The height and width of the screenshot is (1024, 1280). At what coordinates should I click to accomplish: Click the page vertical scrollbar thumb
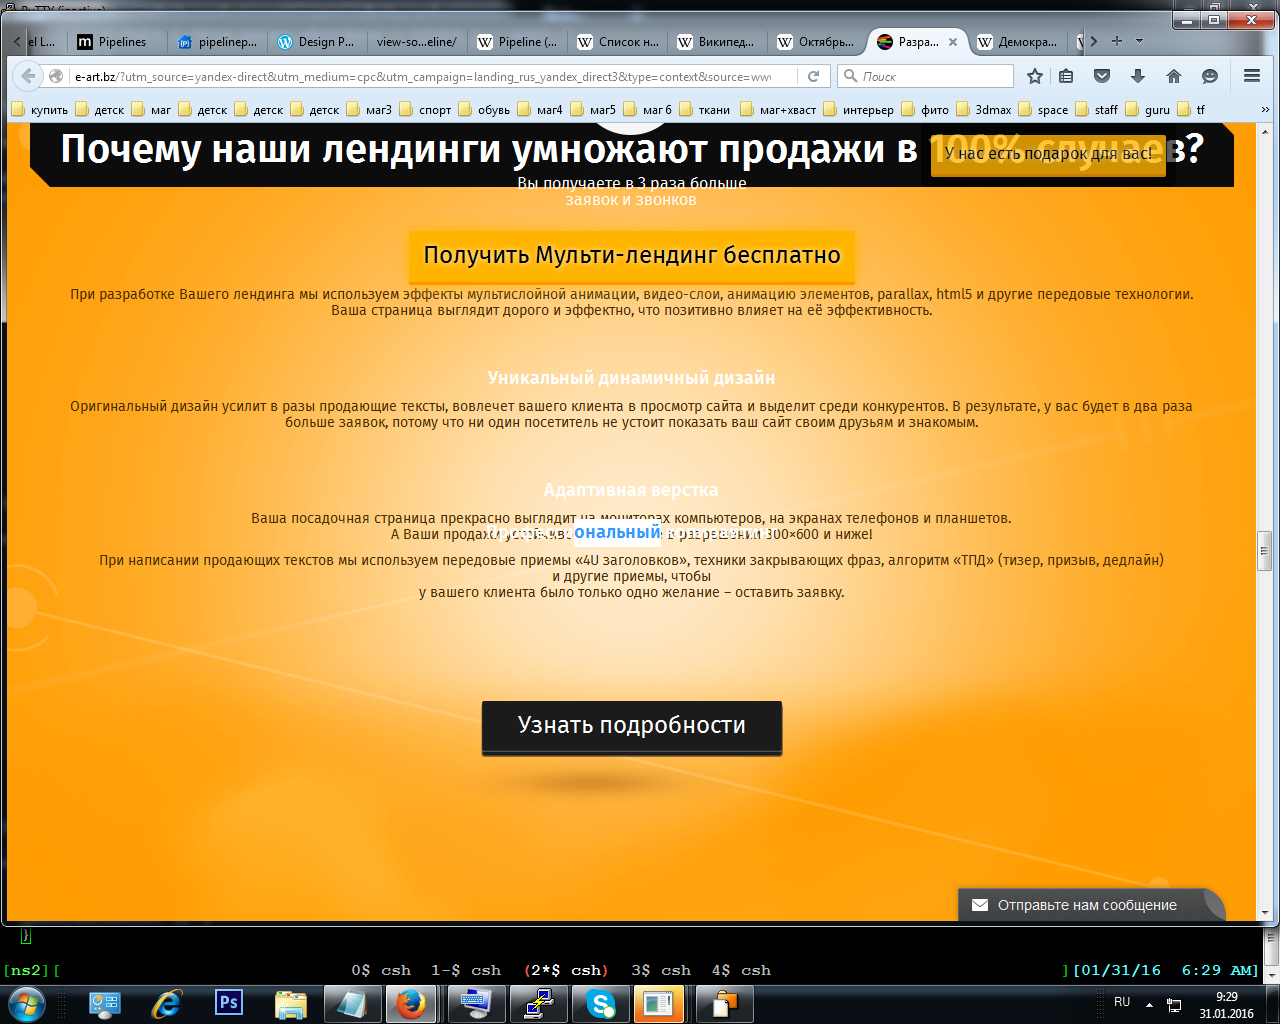click(x=1265, y=550)
